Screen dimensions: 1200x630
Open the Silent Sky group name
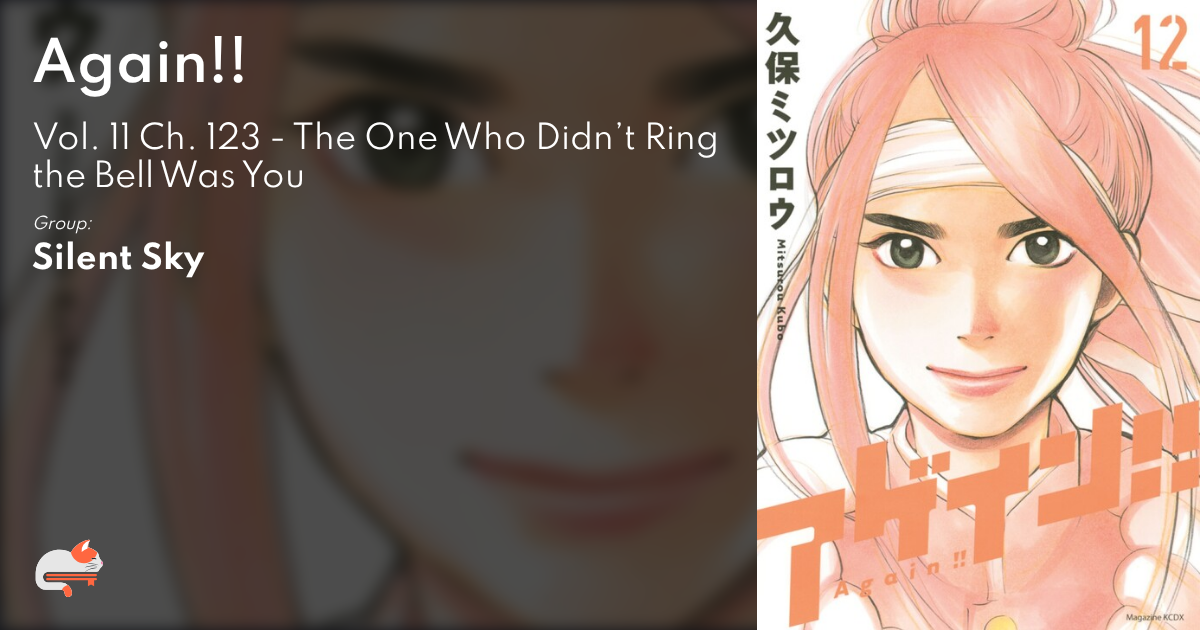118,258
